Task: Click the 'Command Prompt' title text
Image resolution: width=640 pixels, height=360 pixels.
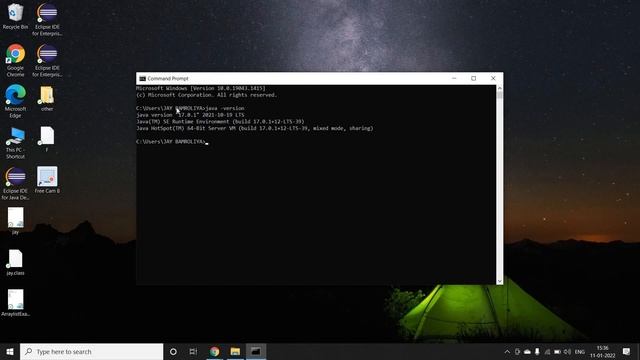Action: pos(168,78)
